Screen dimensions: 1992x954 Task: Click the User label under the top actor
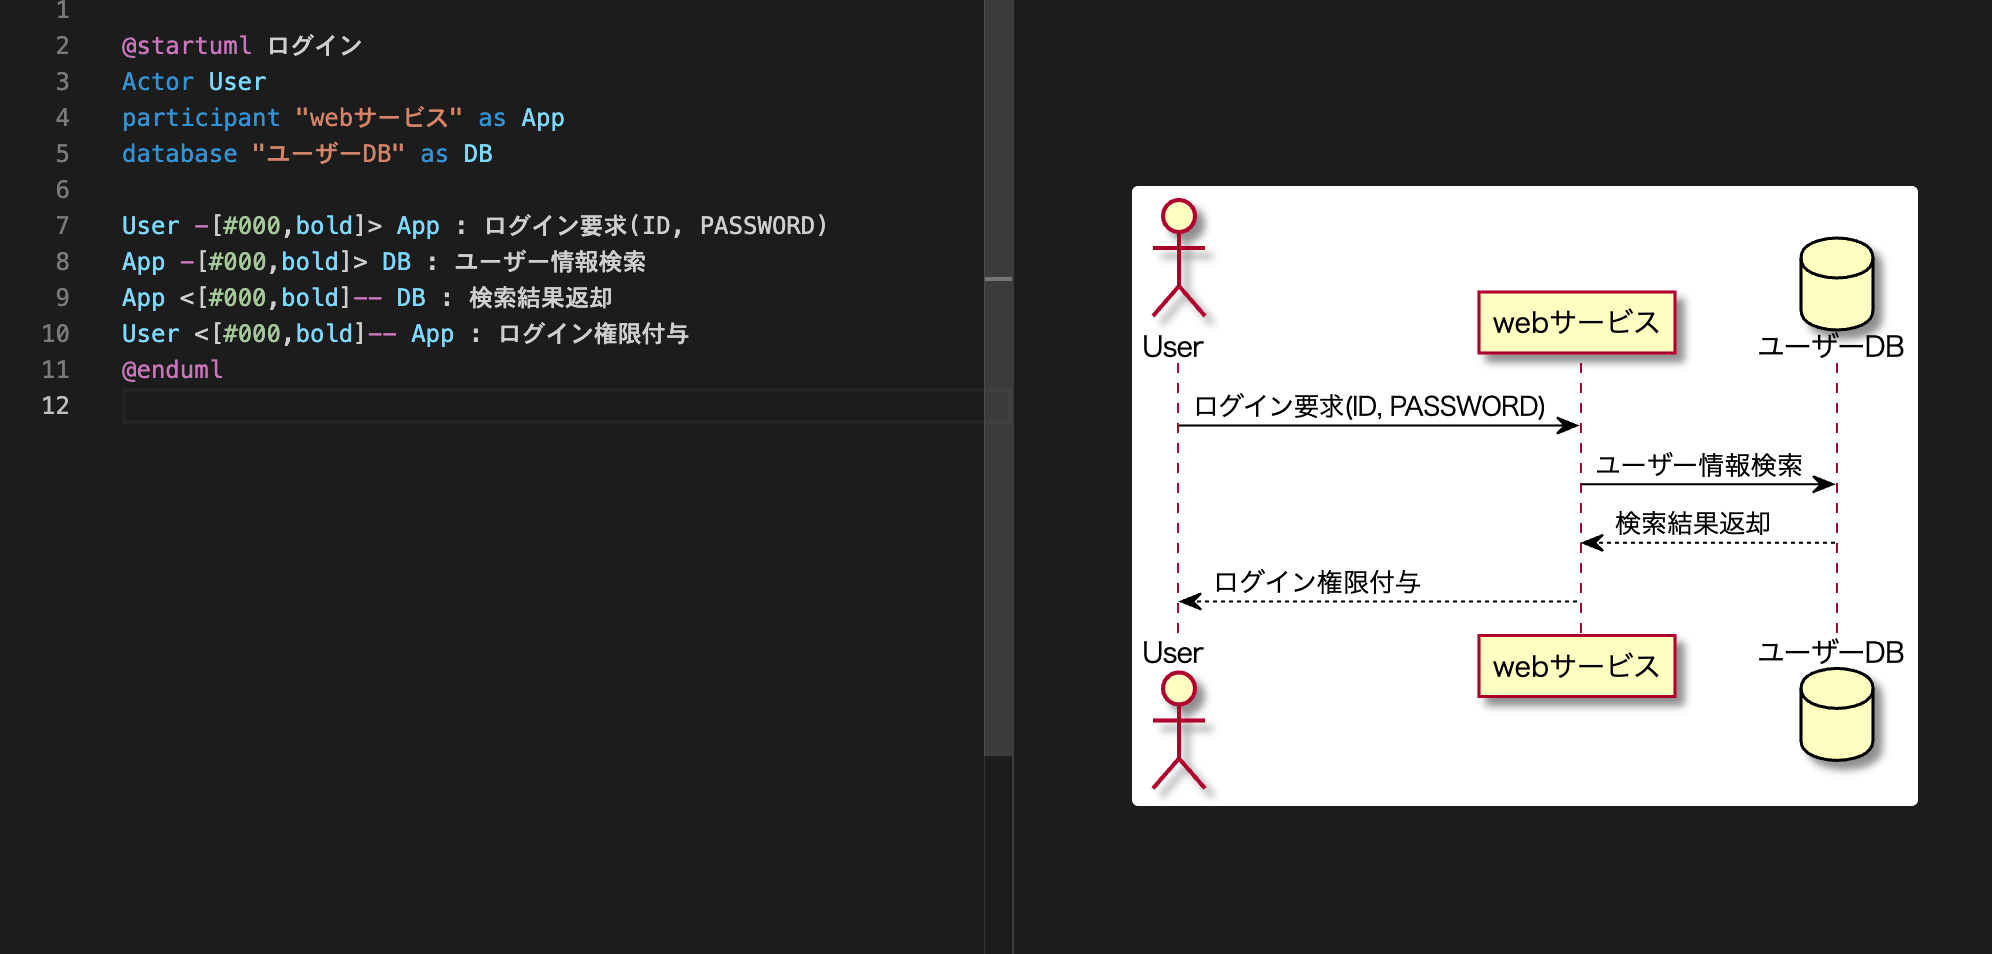pos(1172,347)
